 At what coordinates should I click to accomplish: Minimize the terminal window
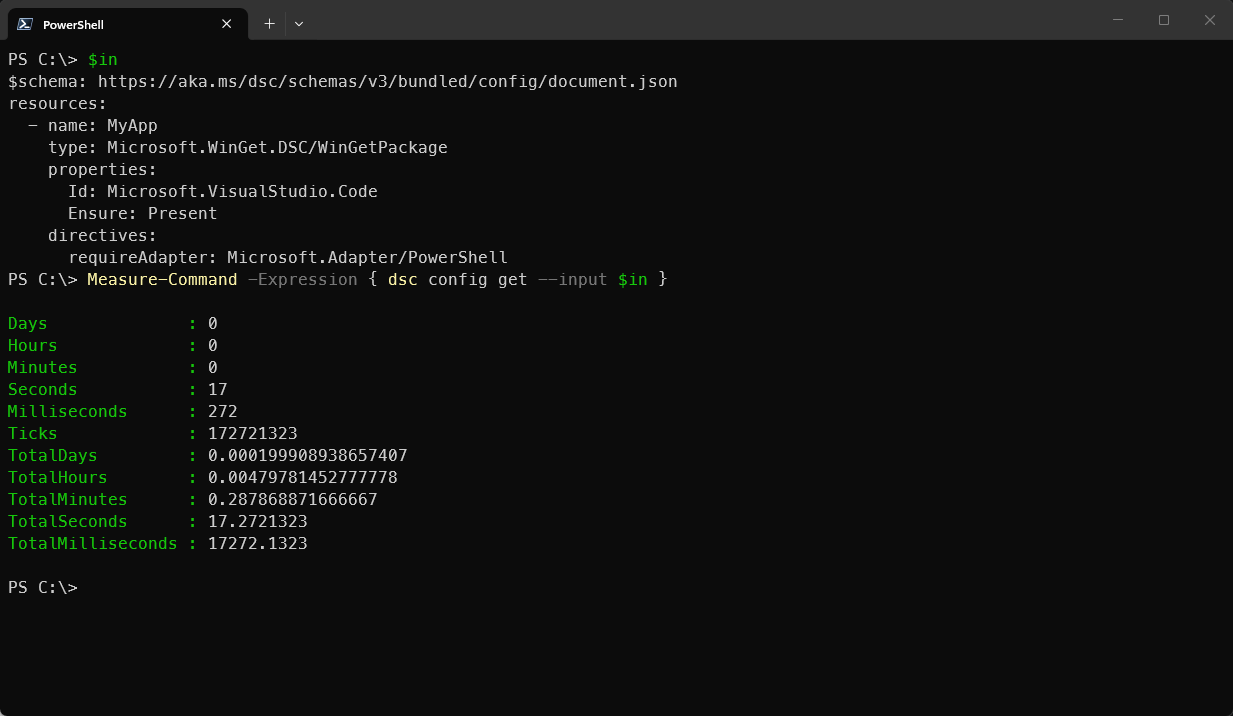(1117, 20)
